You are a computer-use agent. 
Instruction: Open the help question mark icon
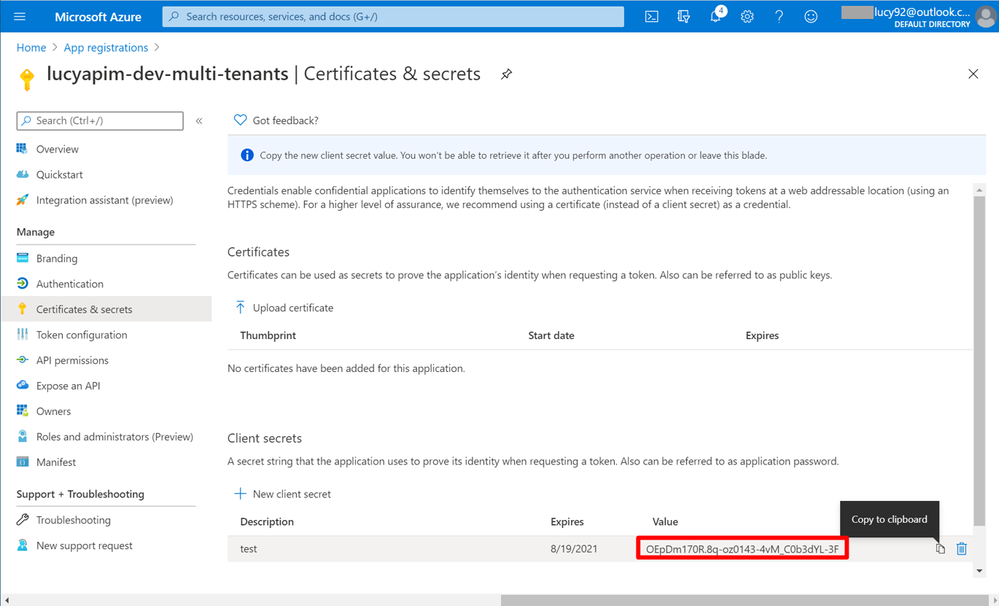(x=779, y=17)
